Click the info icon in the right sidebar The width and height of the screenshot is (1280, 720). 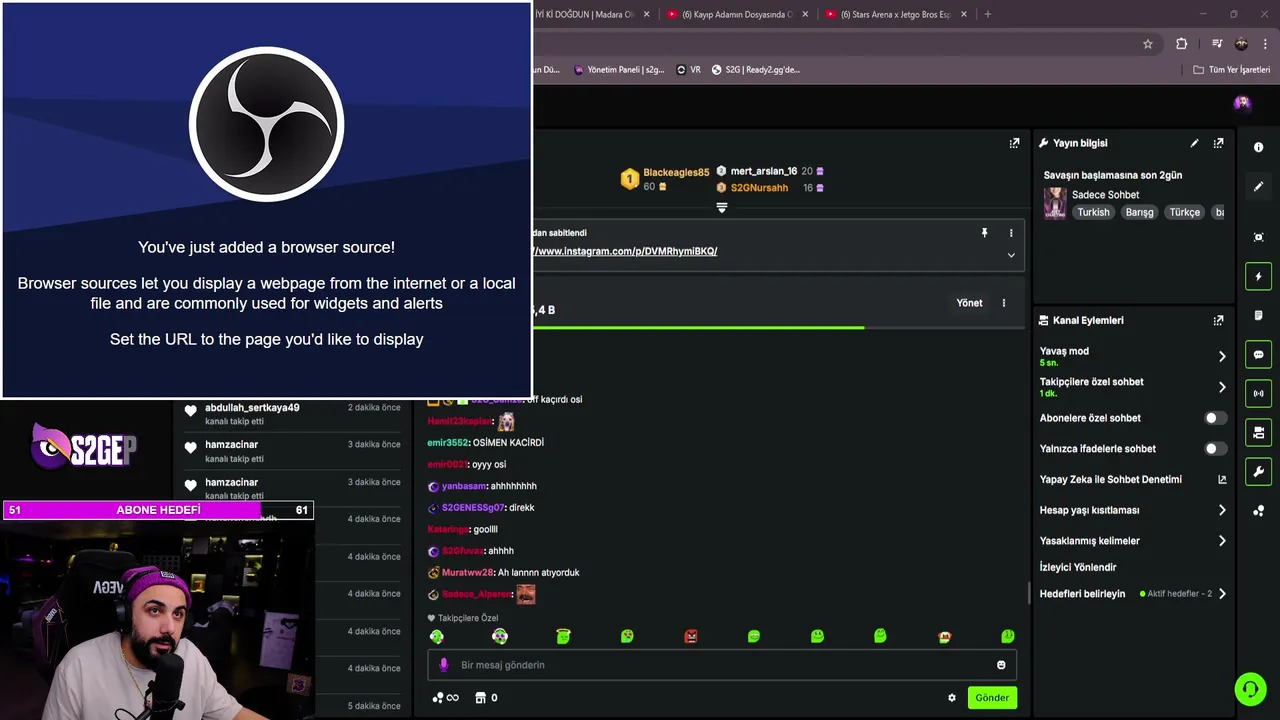click(1259, 147)
